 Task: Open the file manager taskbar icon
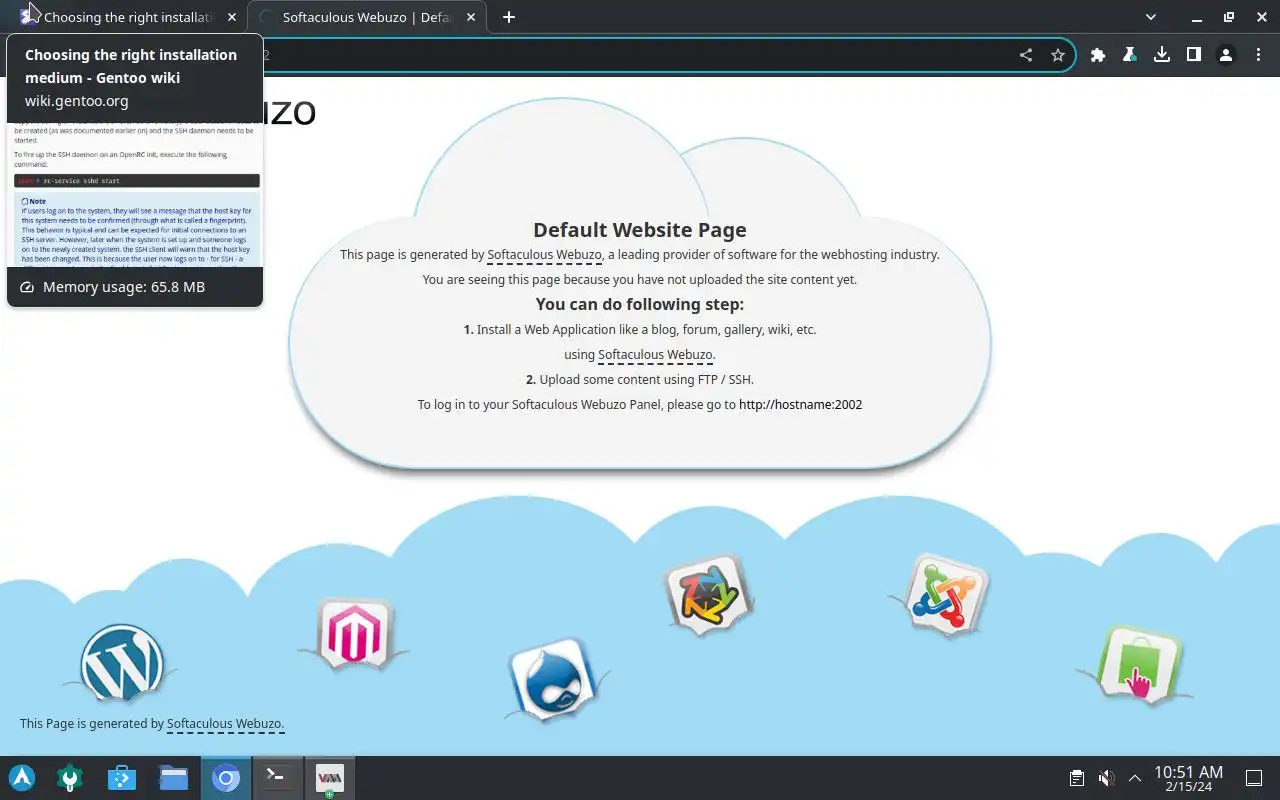click(174, 778)
